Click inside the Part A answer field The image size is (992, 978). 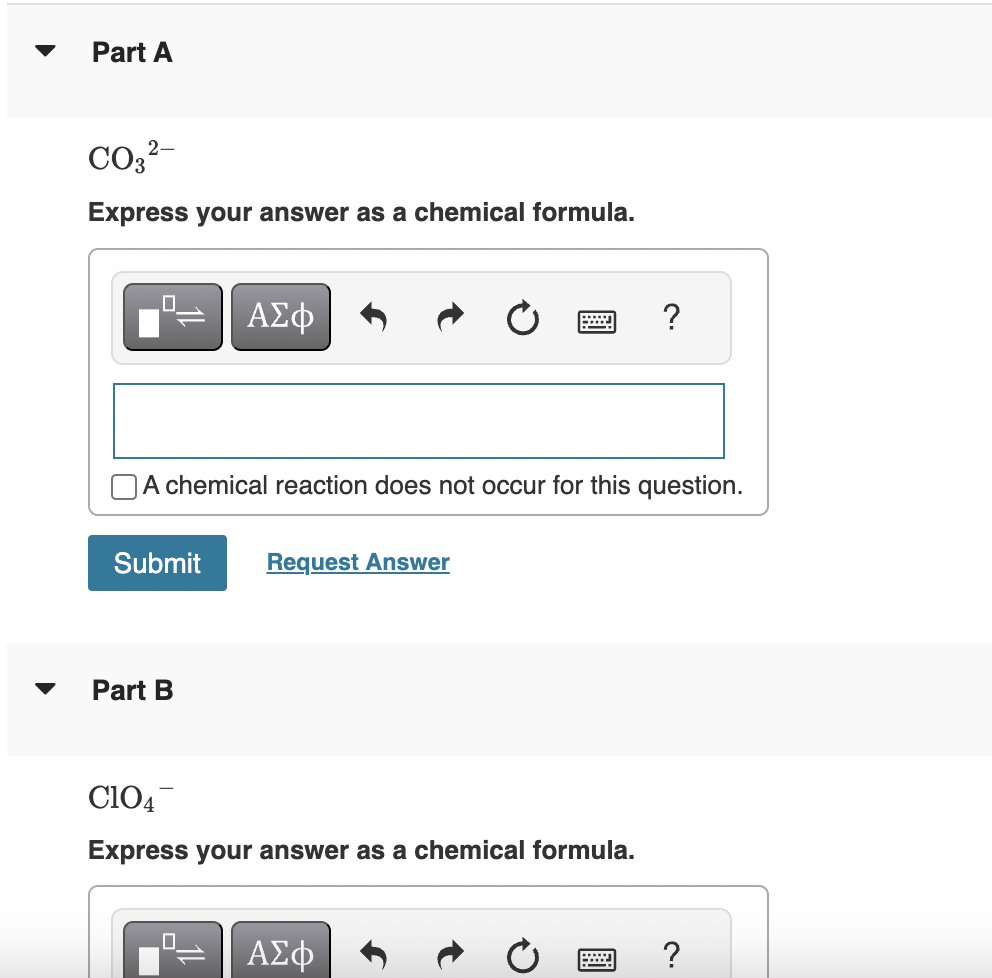coord(418,420)
